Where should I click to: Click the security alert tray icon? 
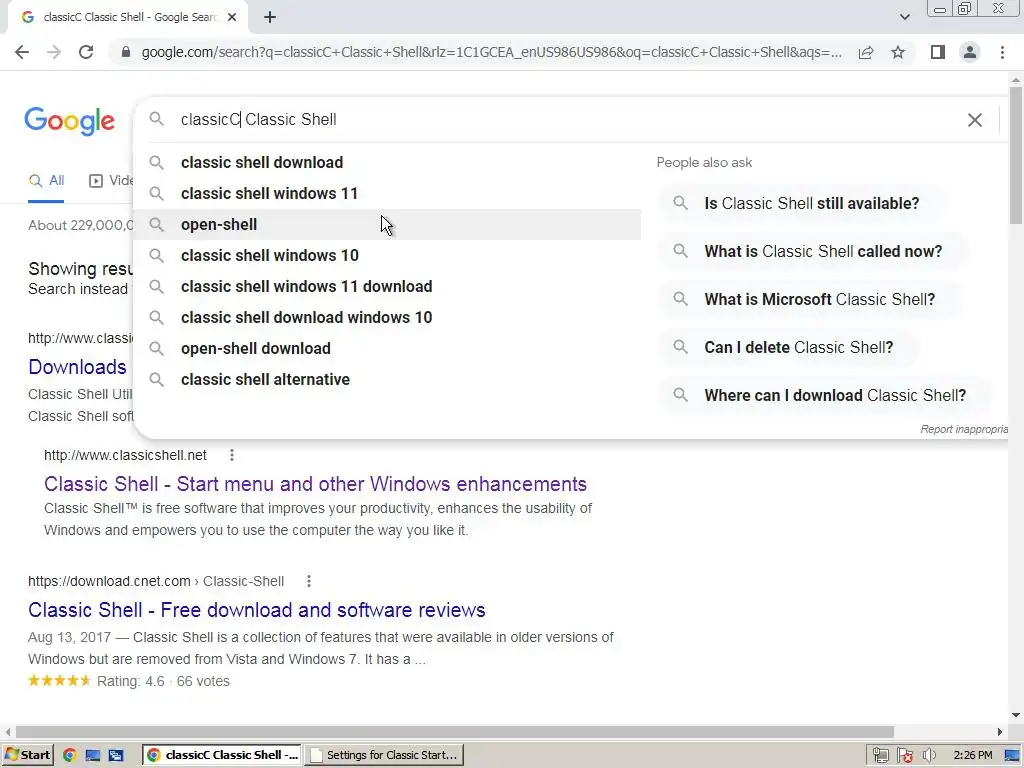point(904,755)
